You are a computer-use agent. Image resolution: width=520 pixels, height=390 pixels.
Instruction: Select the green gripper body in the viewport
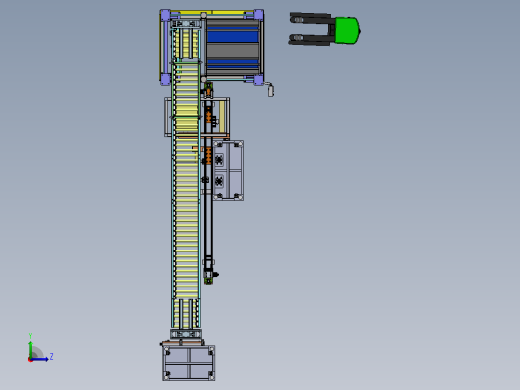coord(347,31)
